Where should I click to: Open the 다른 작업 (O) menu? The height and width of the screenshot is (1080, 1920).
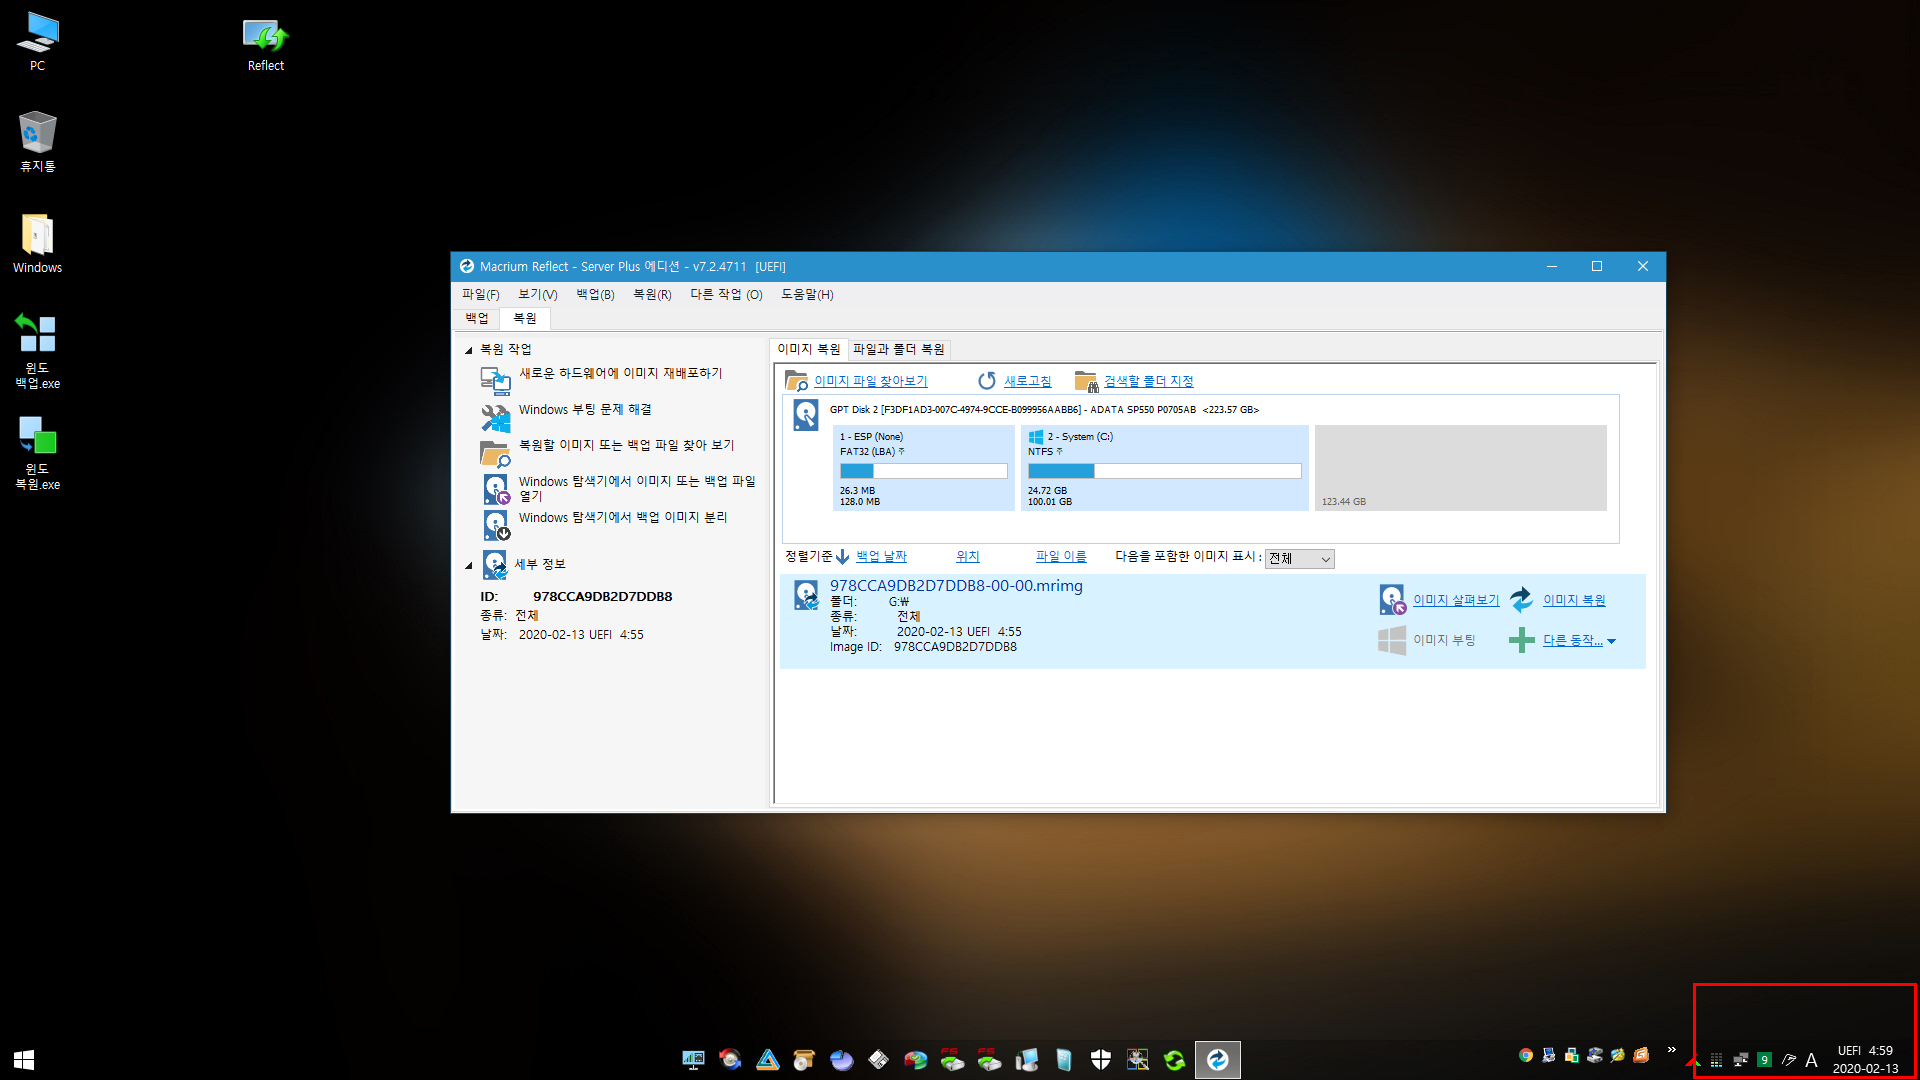click(726, 294)
